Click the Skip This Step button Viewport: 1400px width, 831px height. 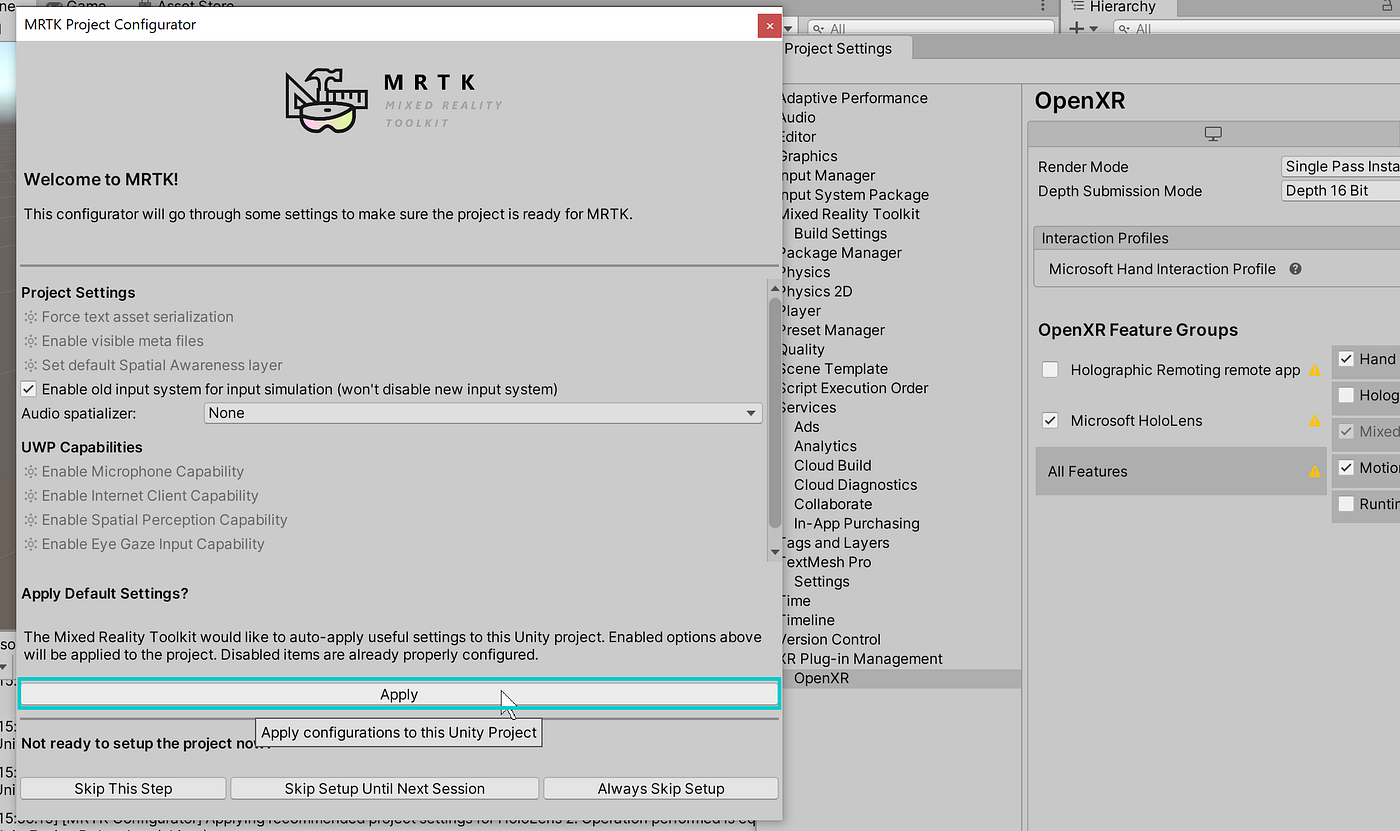123,788
